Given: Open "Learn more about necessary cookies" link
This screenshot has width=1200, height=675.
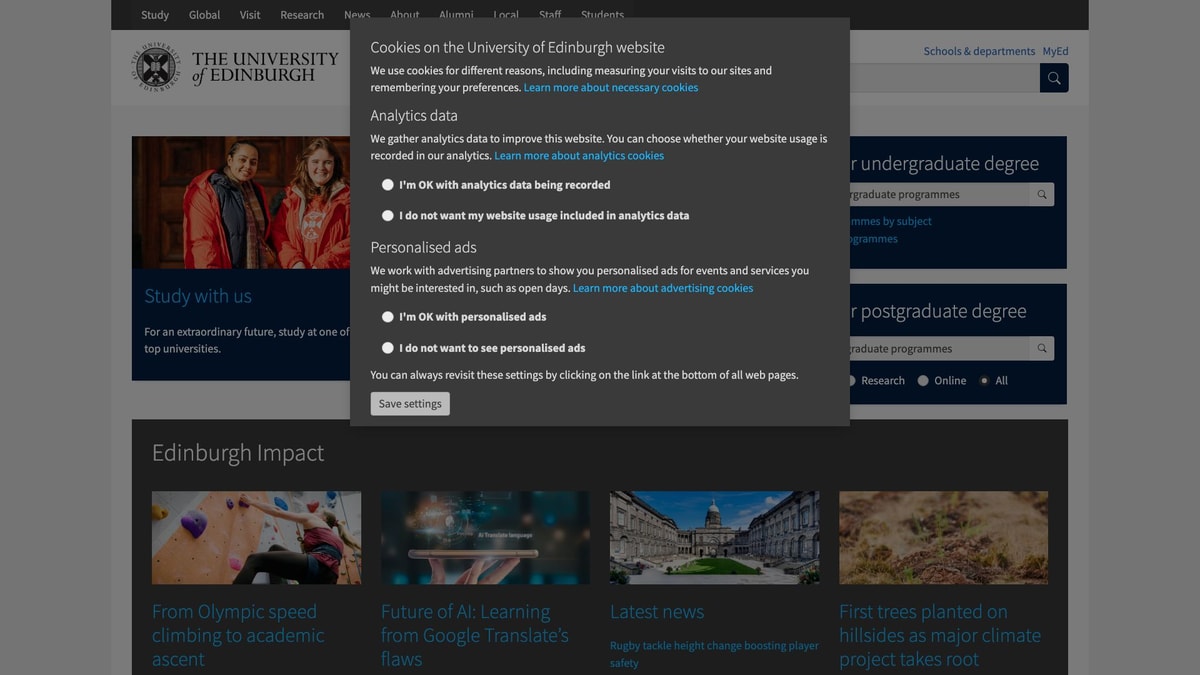Looking at the screenshot, I should 610,88.
